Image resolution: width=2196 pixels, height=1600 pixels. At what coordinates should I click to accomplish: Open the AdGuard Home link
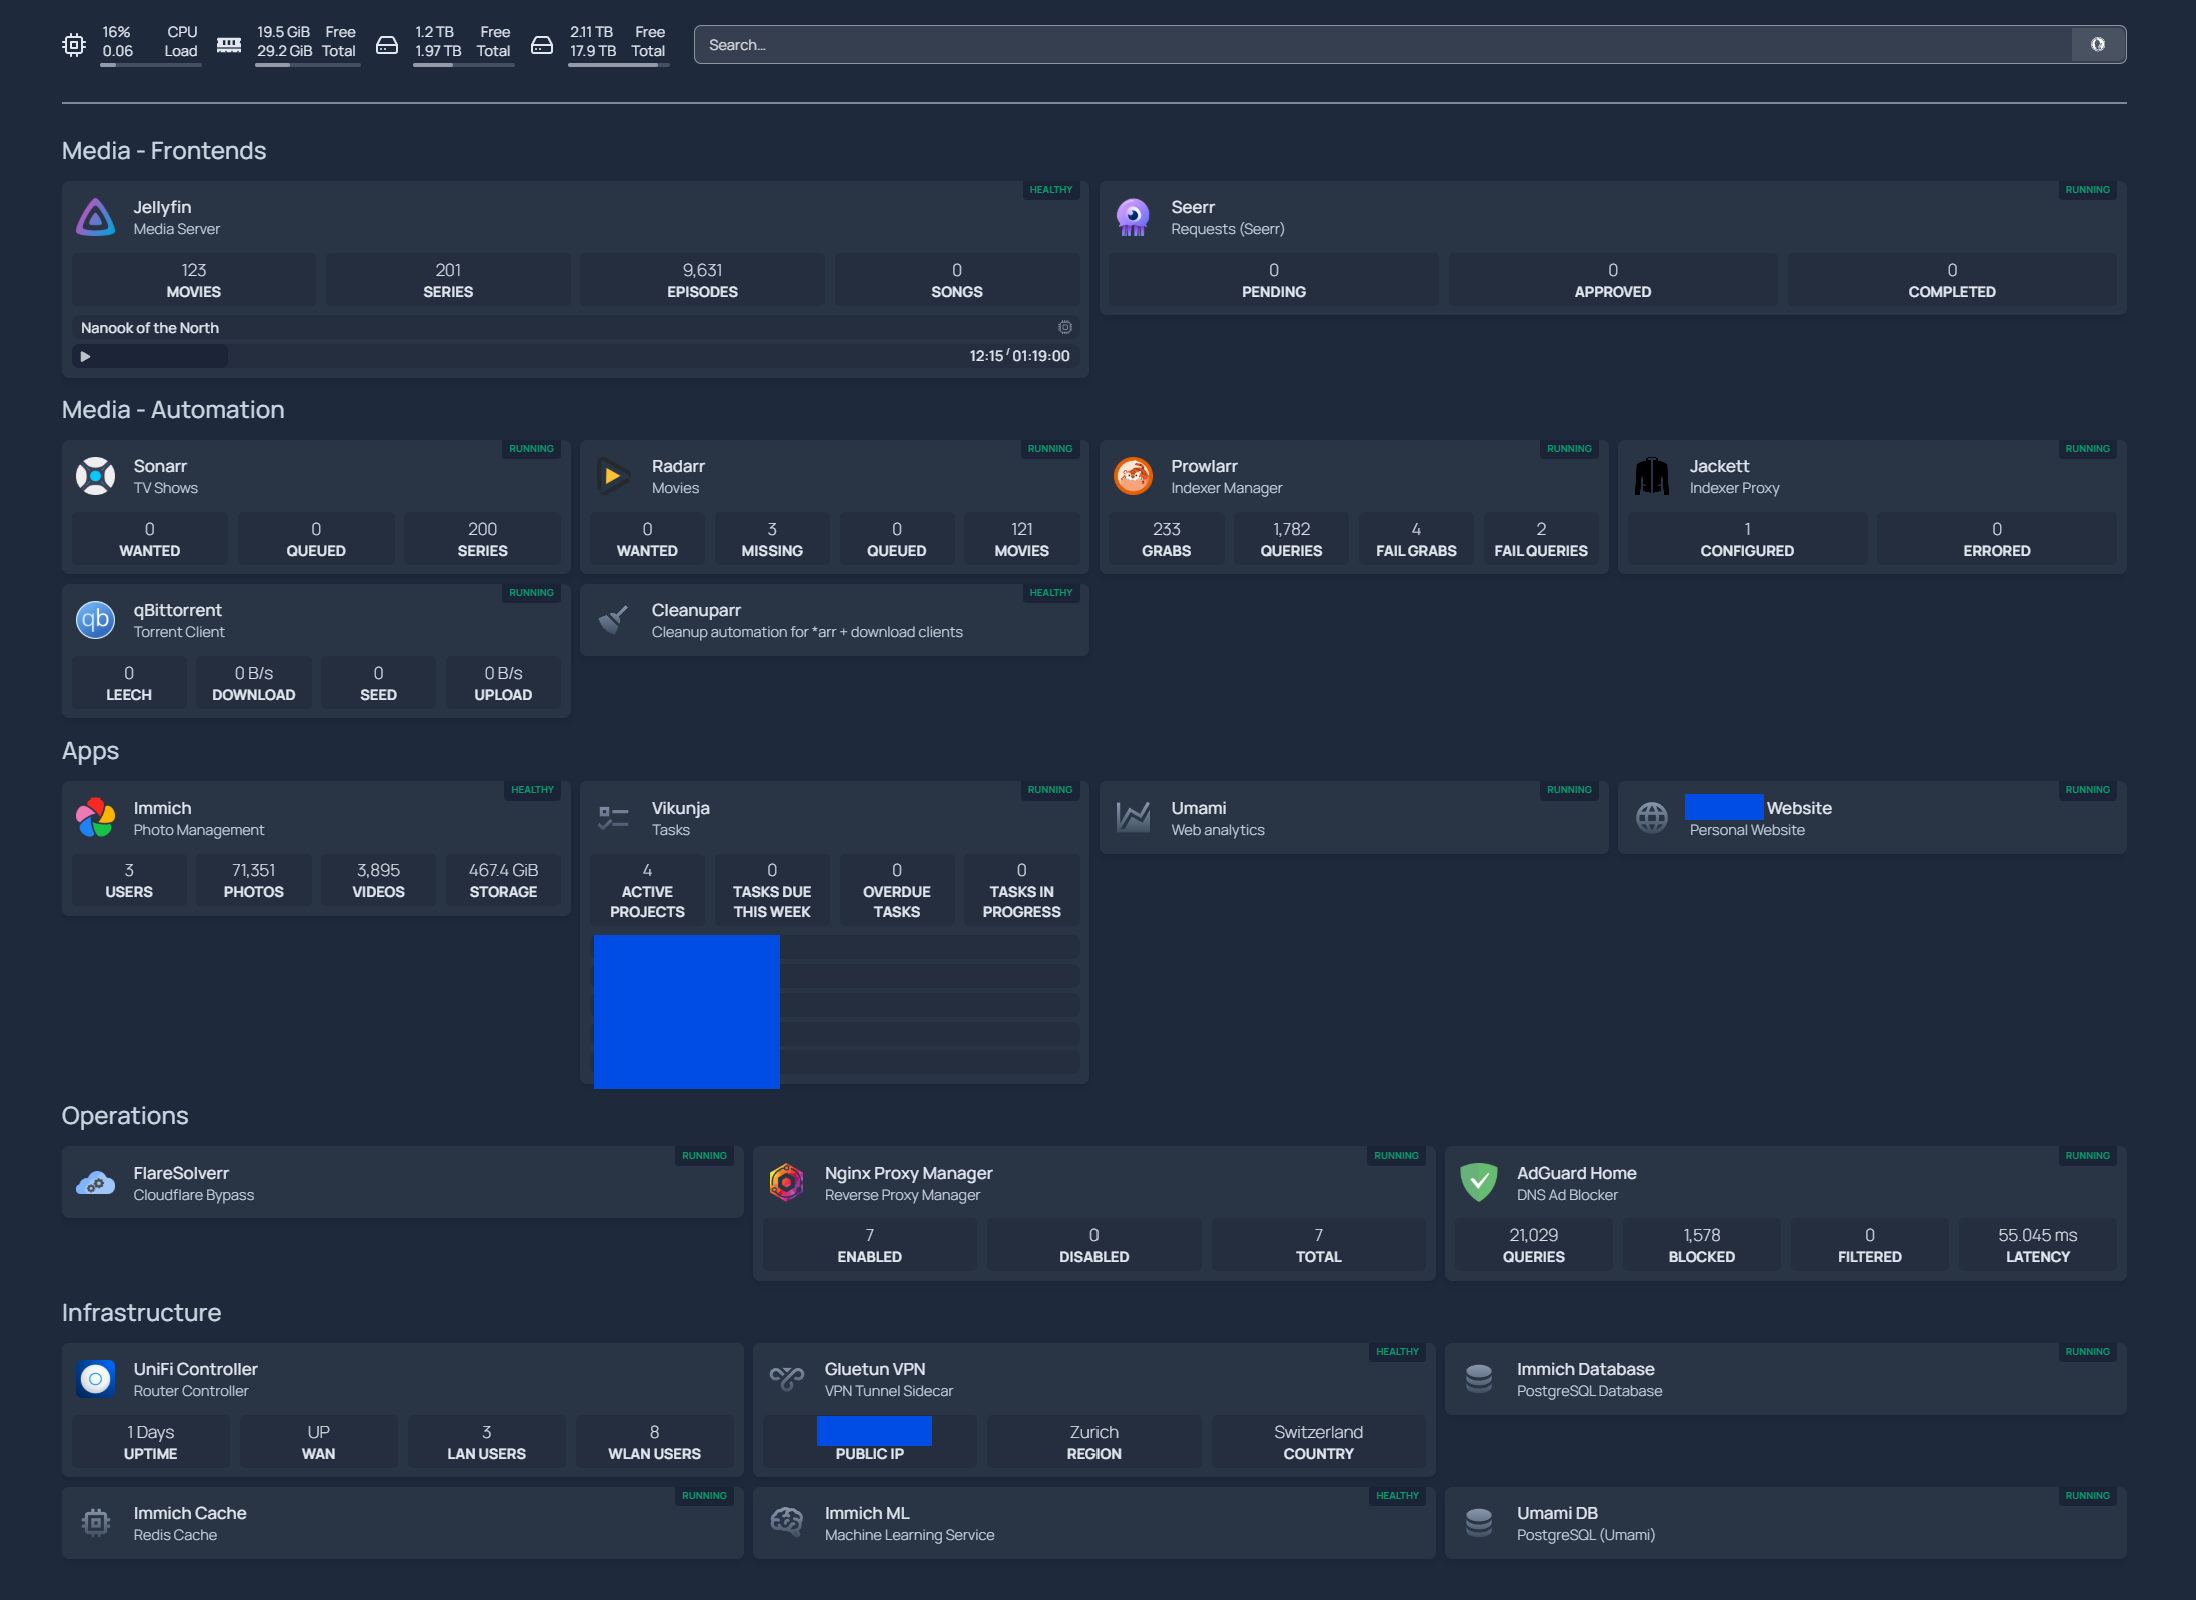point(1576,1173)
